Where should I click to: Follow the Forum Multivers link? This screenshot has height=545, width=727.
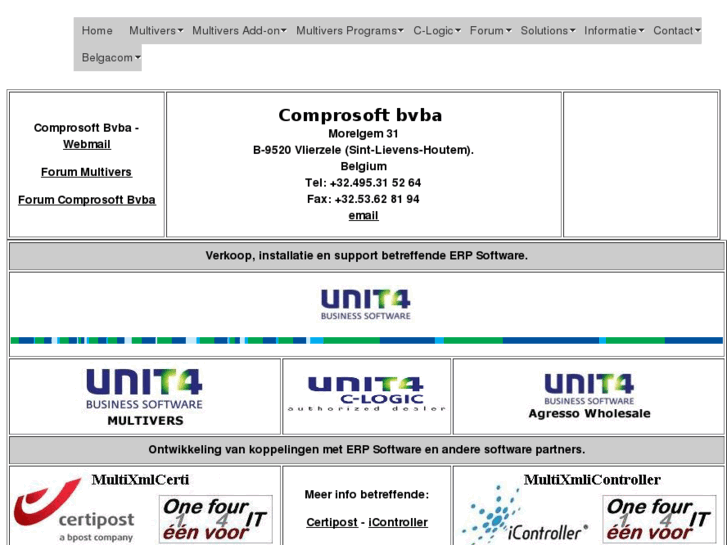click(86, 172)
